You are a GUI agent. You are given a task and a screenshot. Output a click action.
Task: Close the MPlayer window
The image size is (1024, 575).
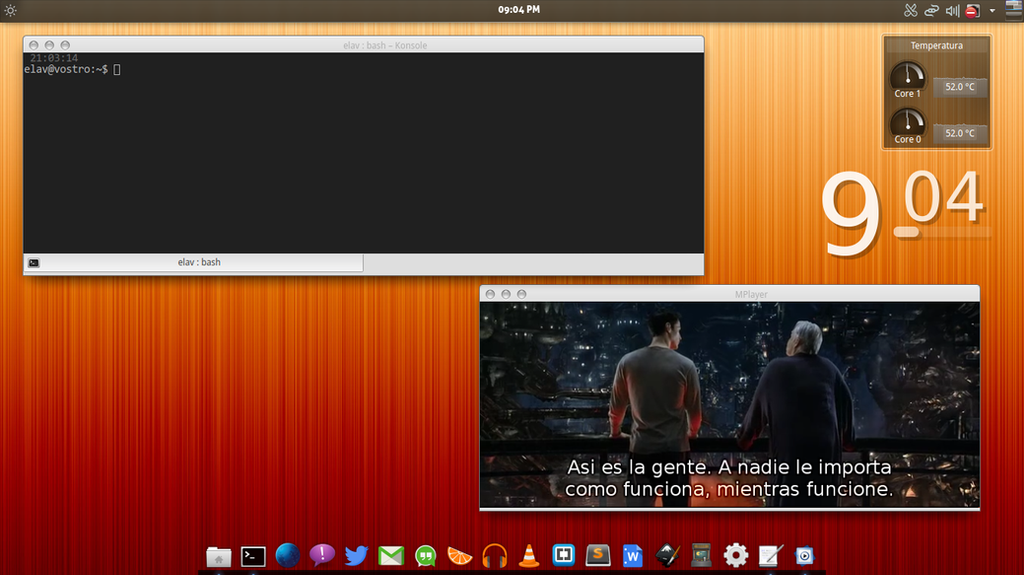click(x=490, y=294)
